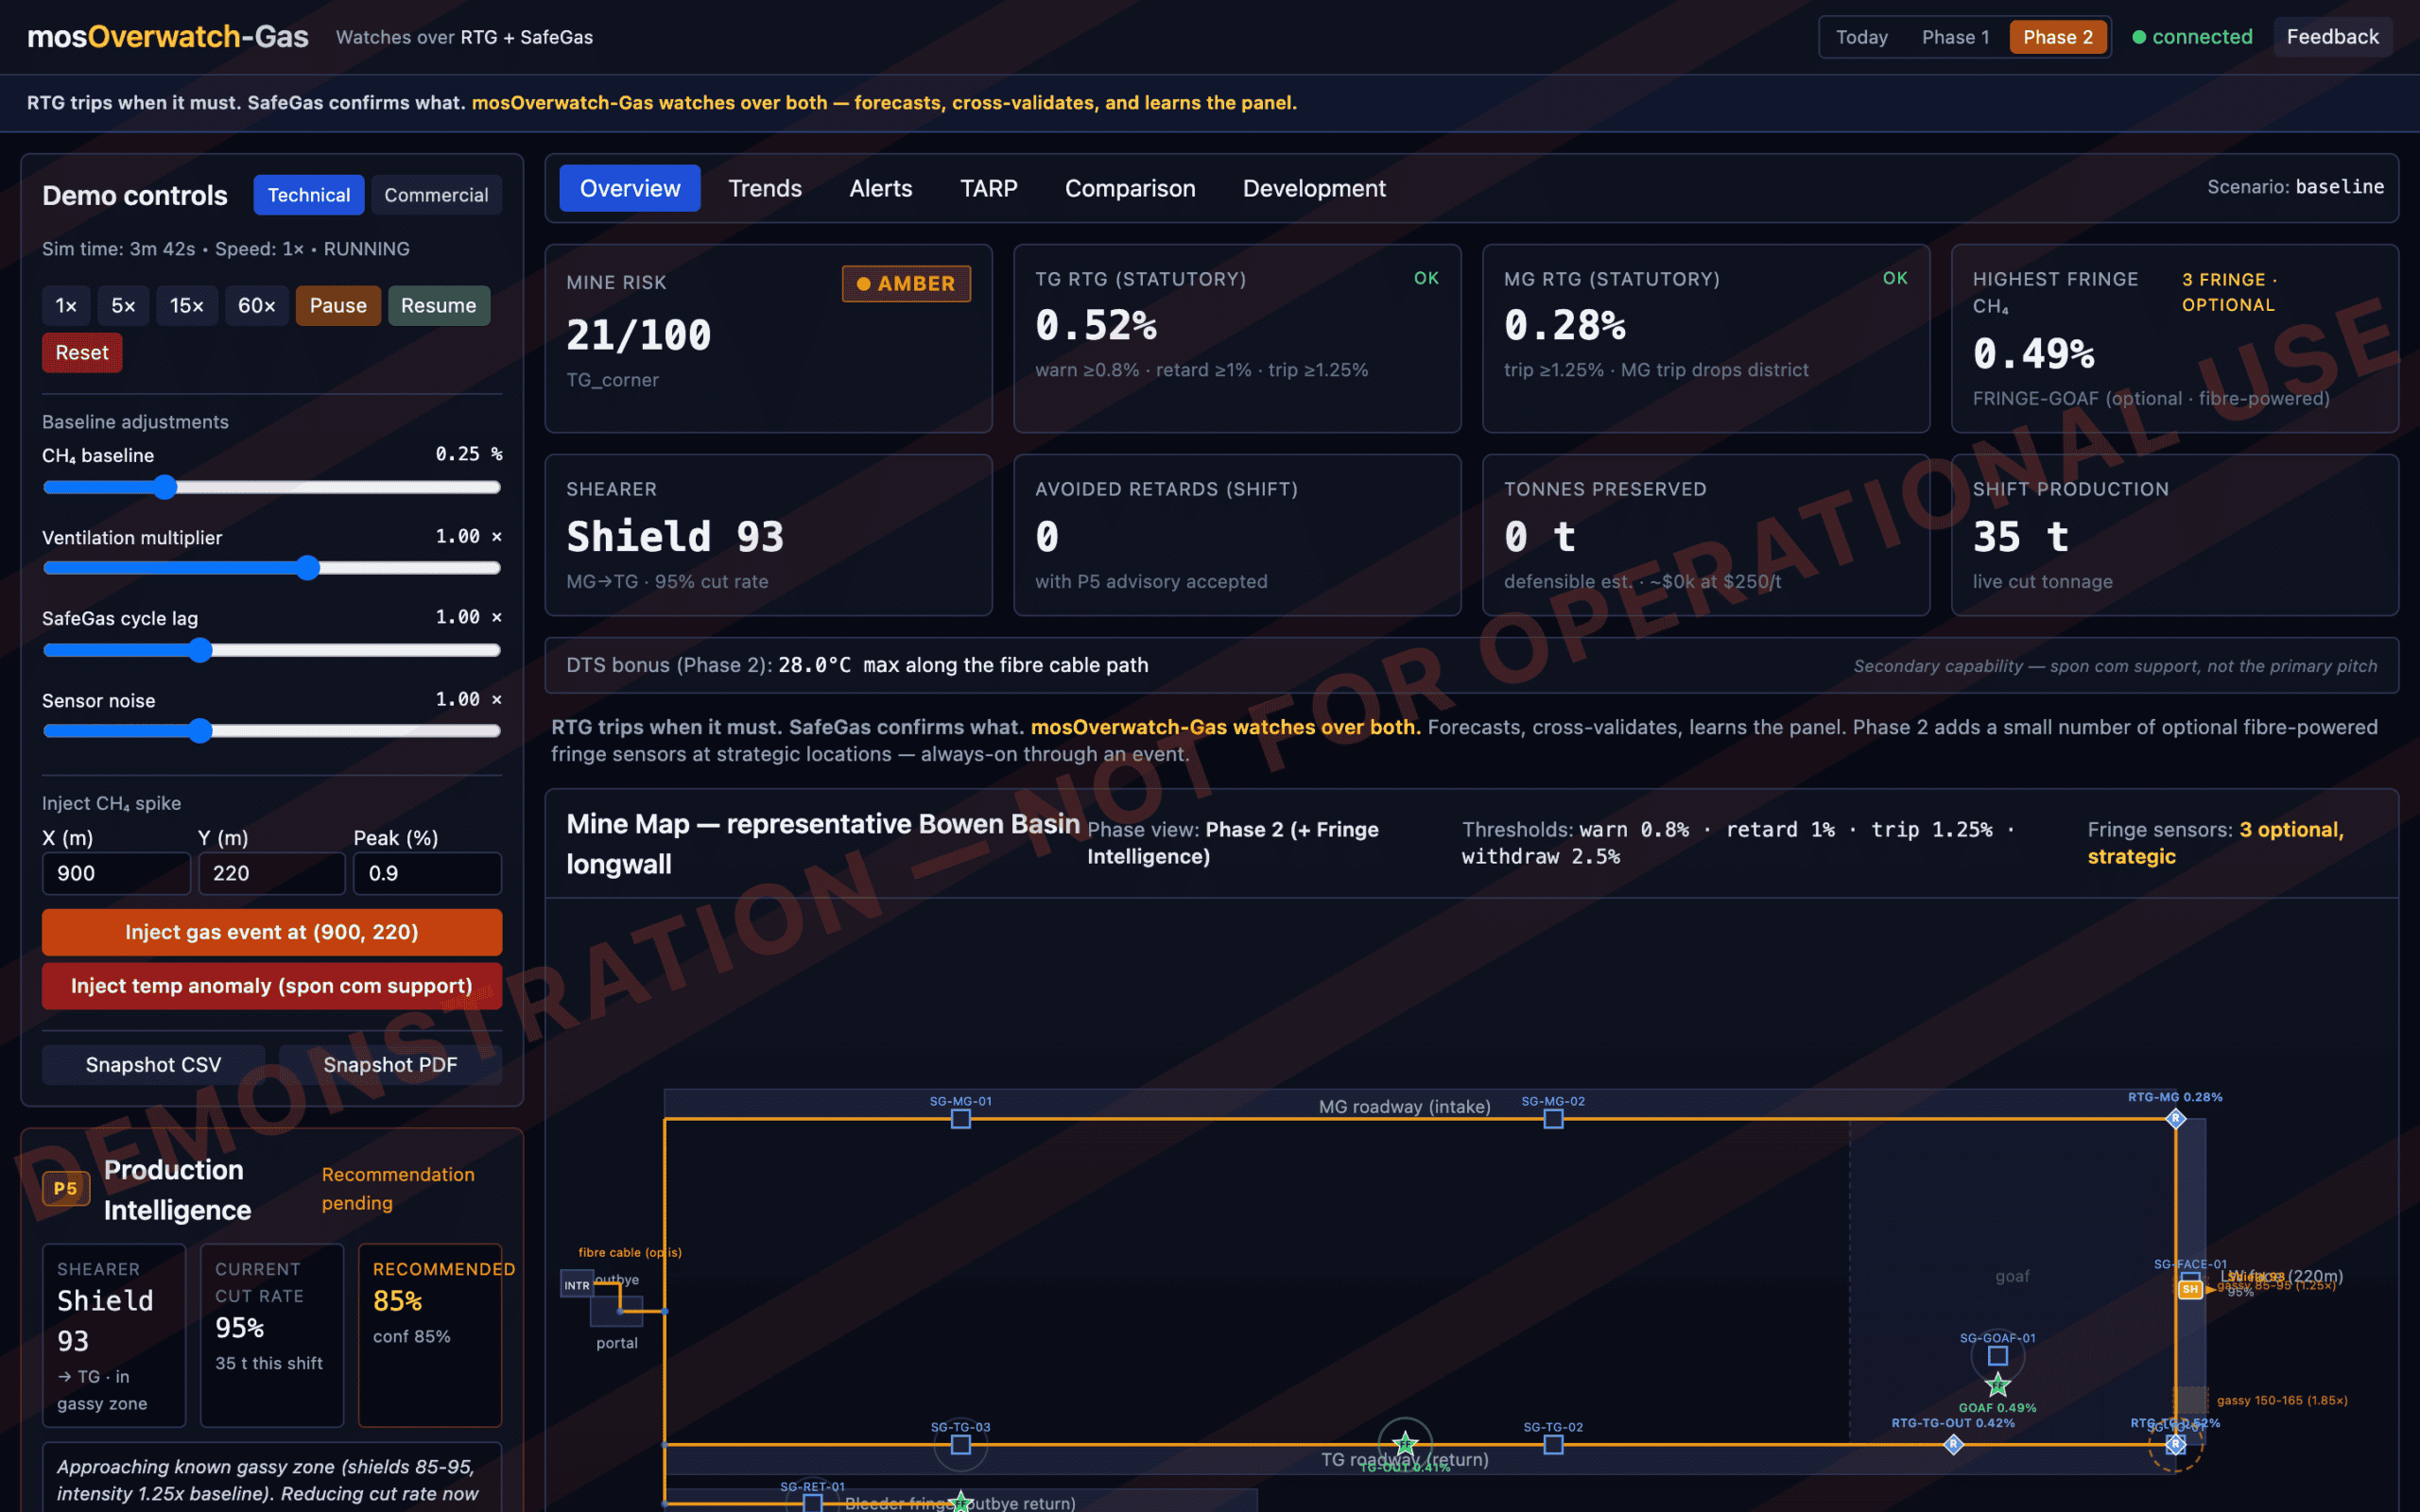Open the Development tab

1314,188
